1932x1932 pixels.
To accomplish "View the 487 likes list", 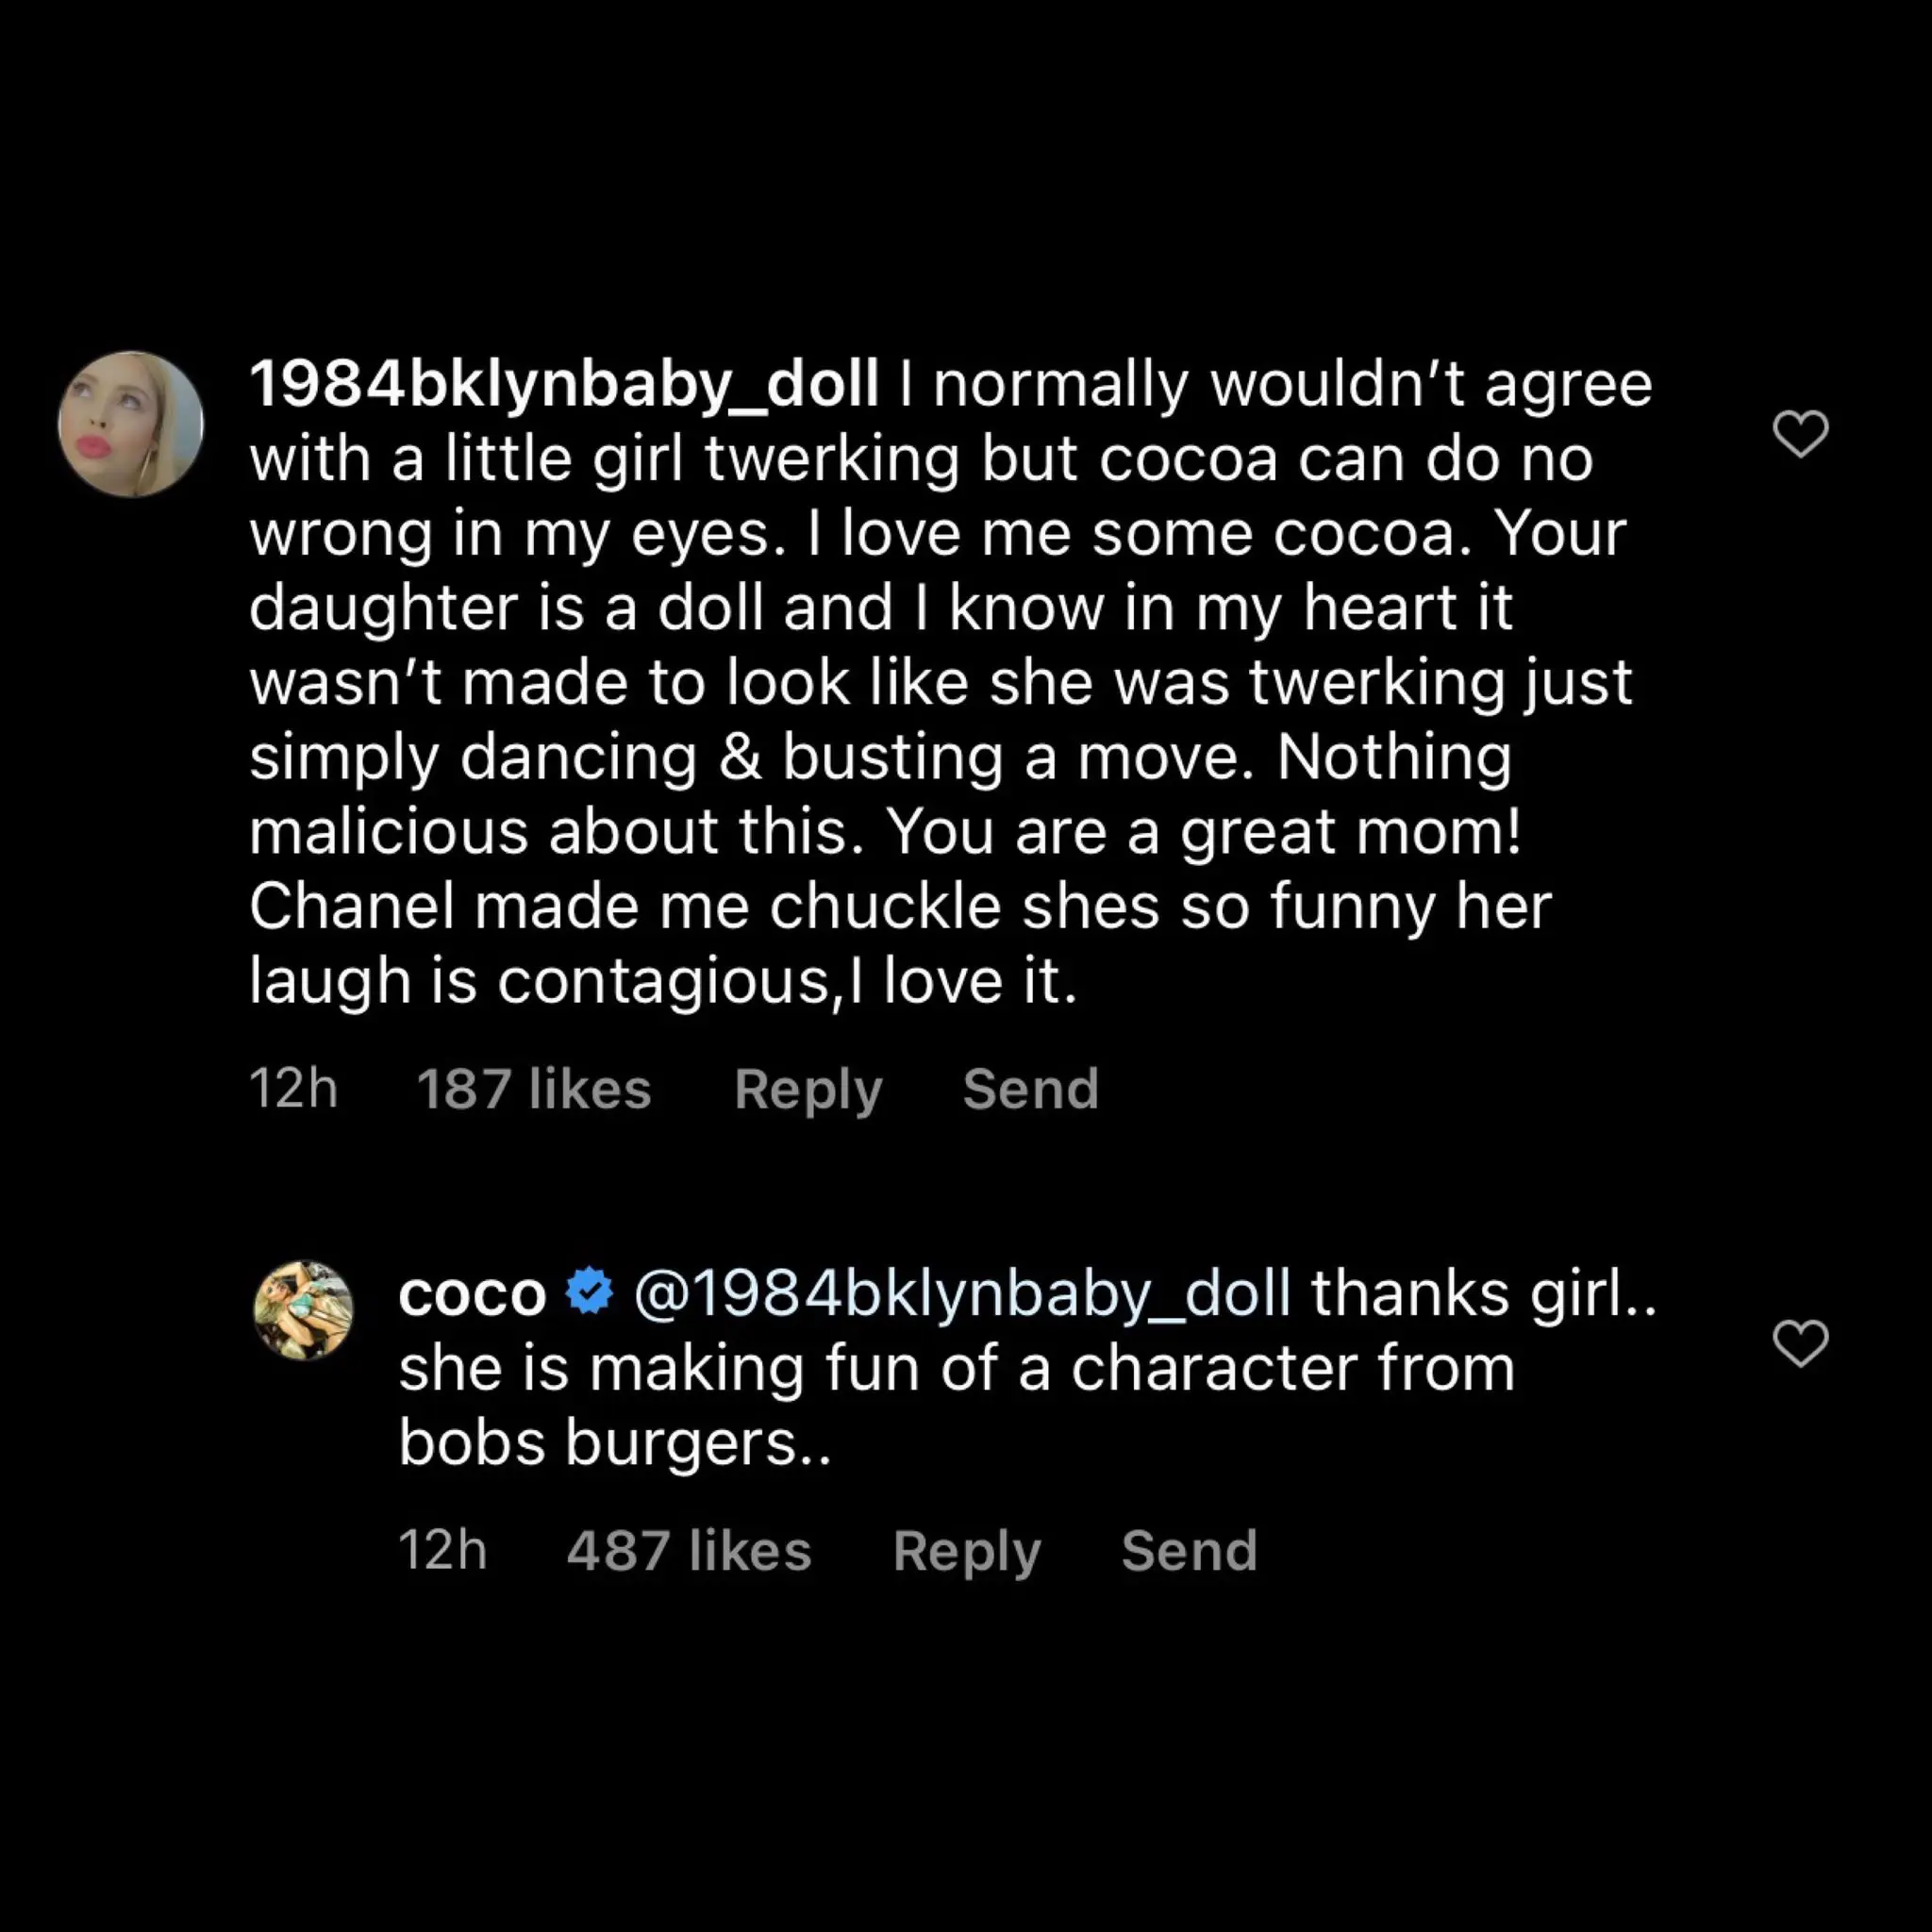I will (689, 1551).
